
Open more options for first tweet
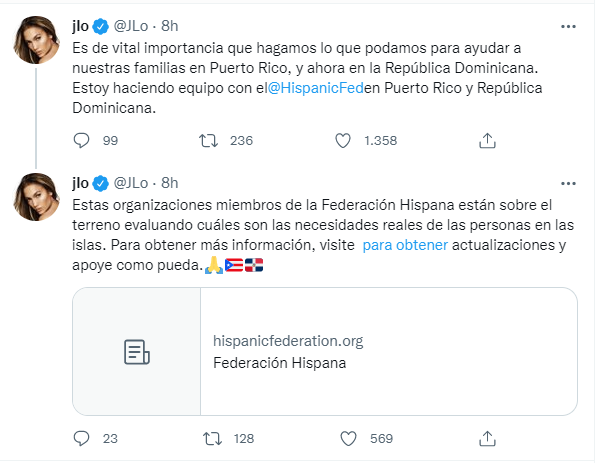tap(569, 24)
